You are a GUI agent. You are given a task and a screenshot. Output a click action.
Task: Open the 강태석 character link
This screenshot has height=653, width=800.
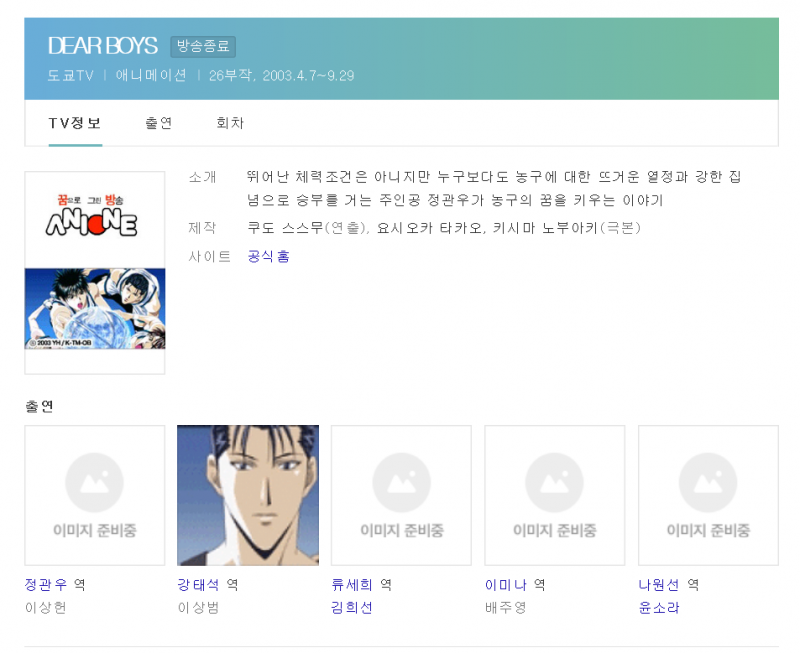(198, 585)
